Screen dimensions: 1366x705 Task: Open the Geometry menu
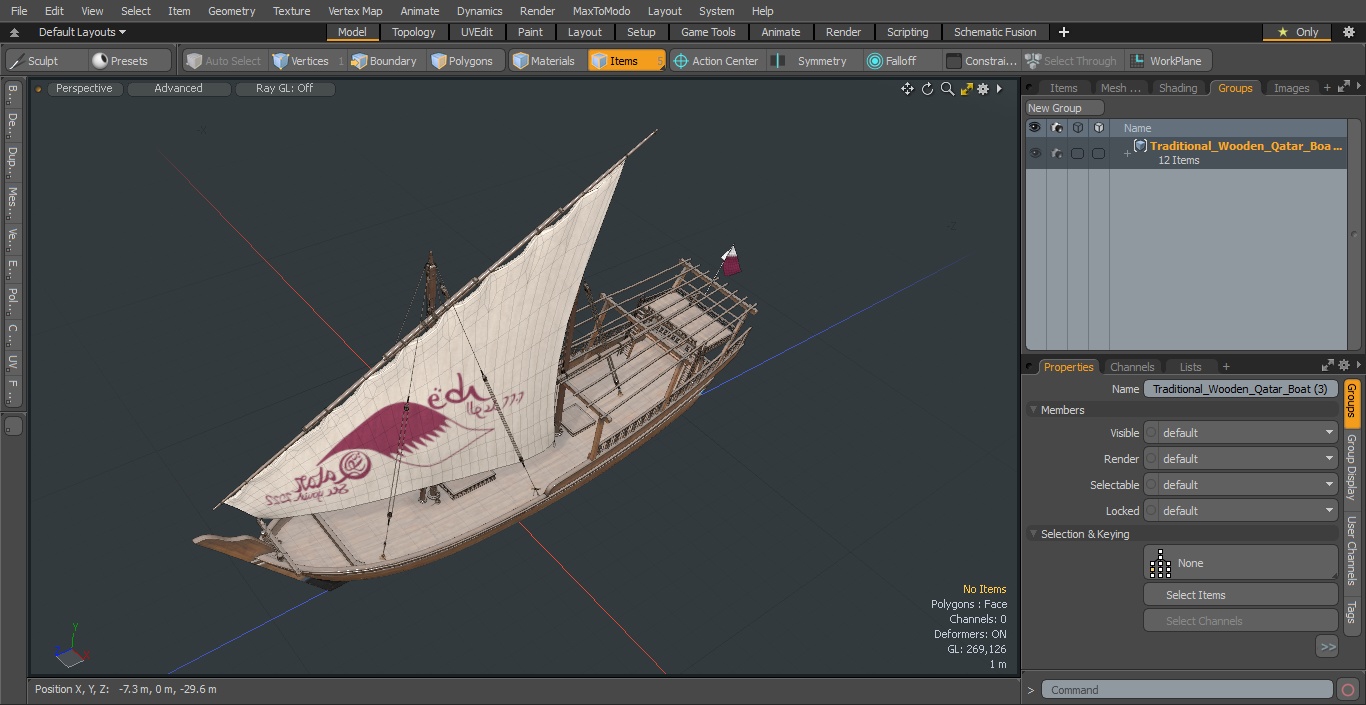coord(231,11)
